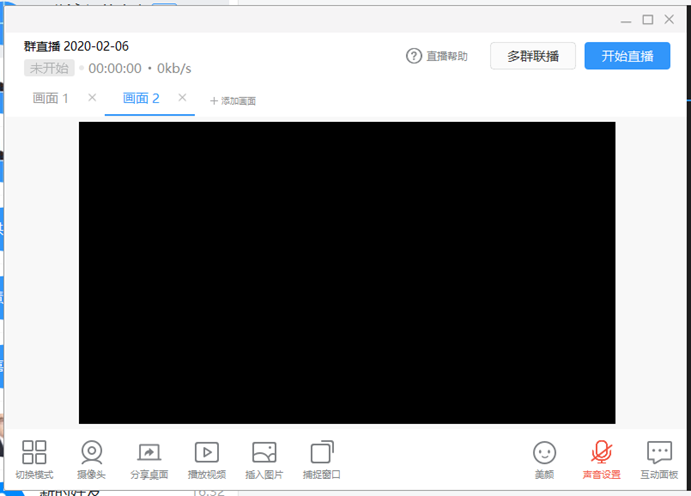Viewport: 691px width, 496px height.
Task: Open the 播放视频 video player option
Action: tap(207, 453)
